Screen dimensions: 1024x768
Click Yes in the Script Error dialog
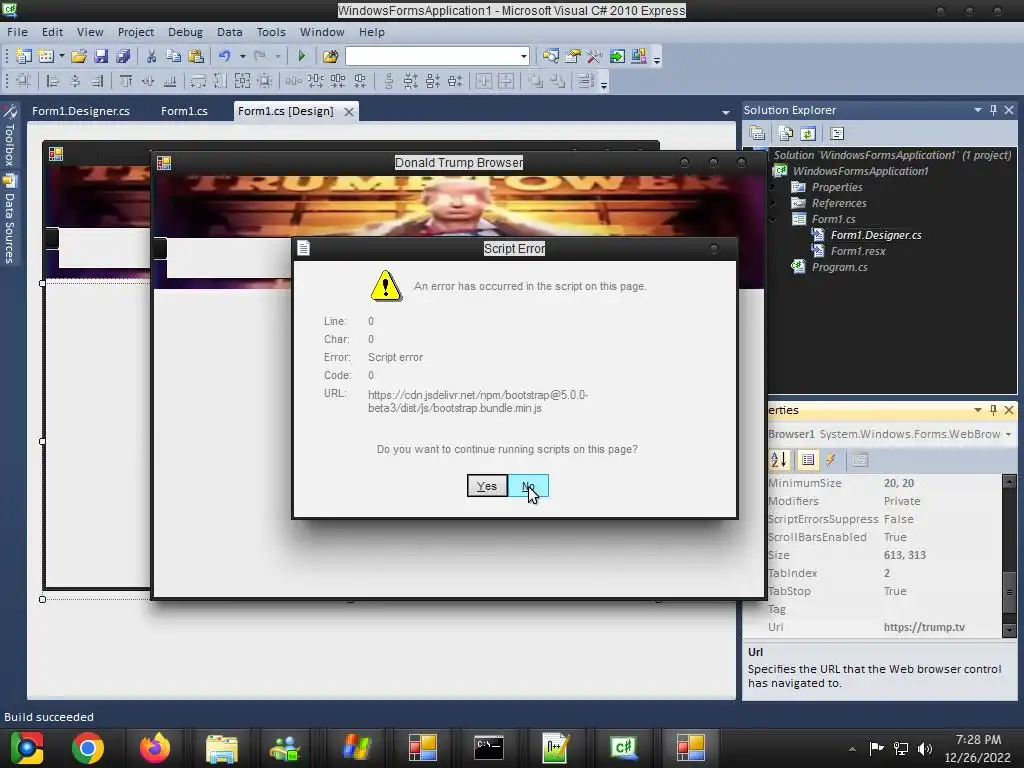pos(487,486)
